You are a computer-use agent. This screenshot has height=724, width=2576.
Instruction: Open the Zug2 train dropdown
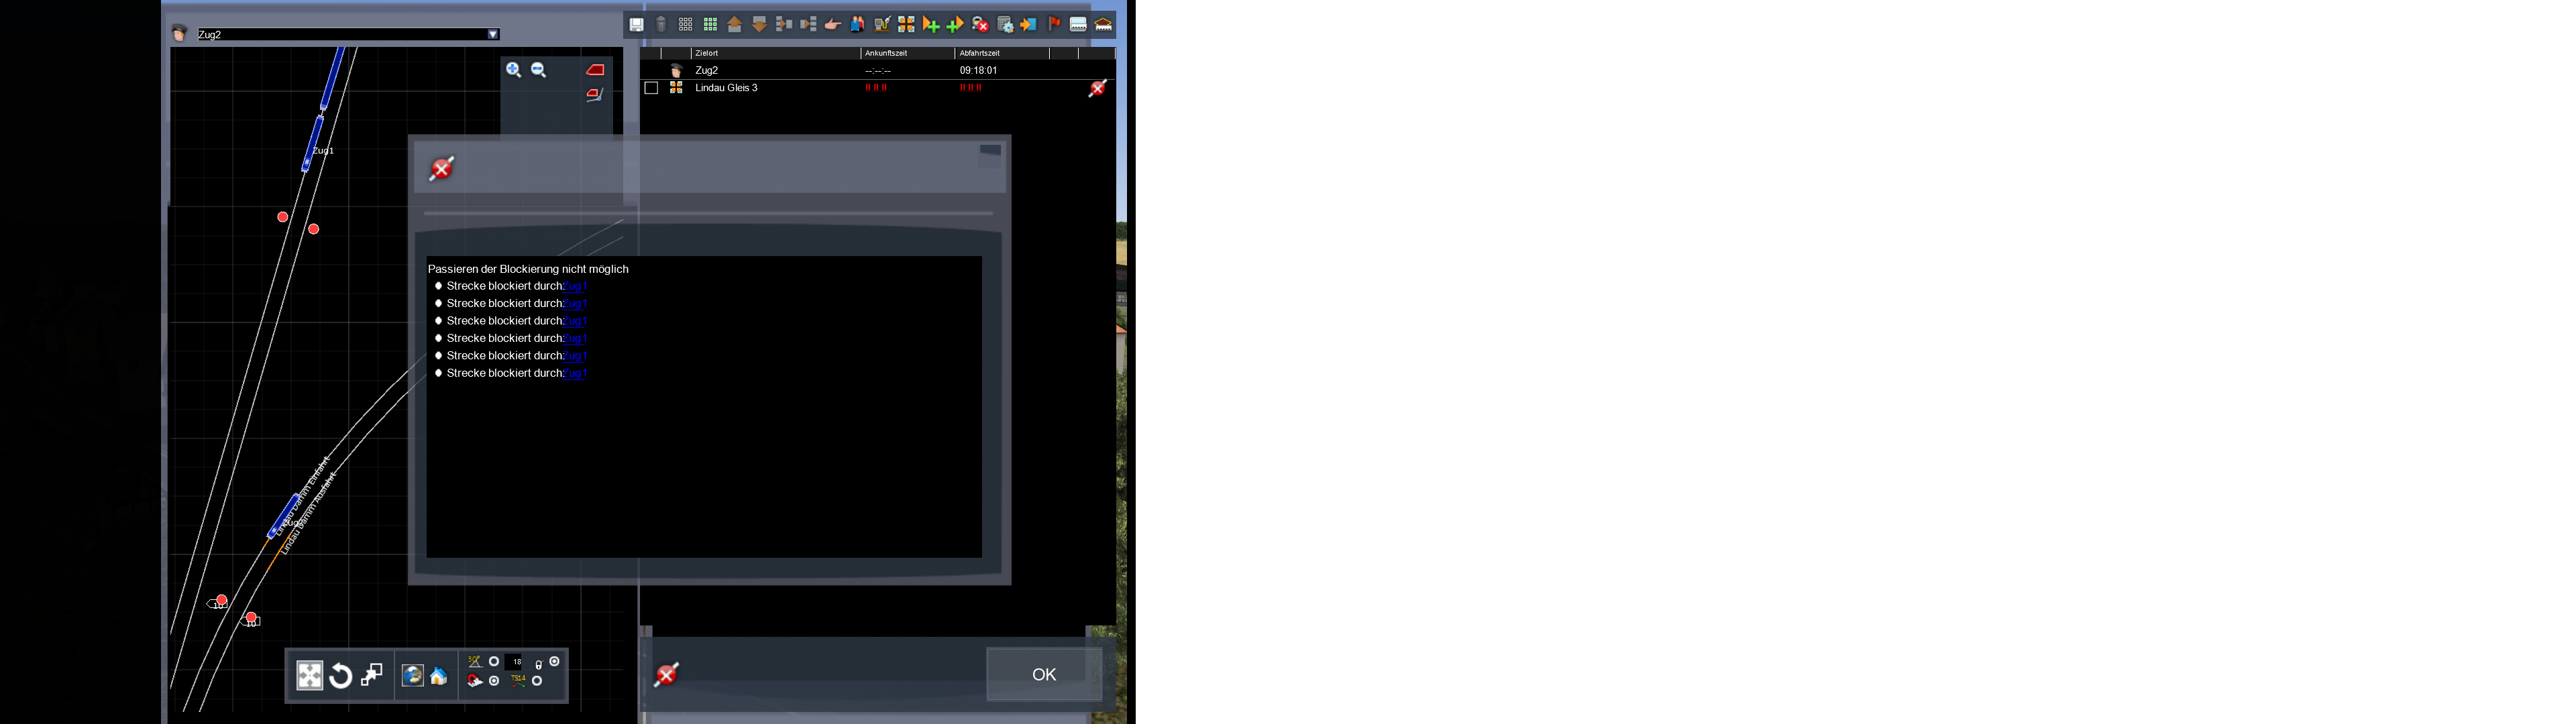coord(493,34)
